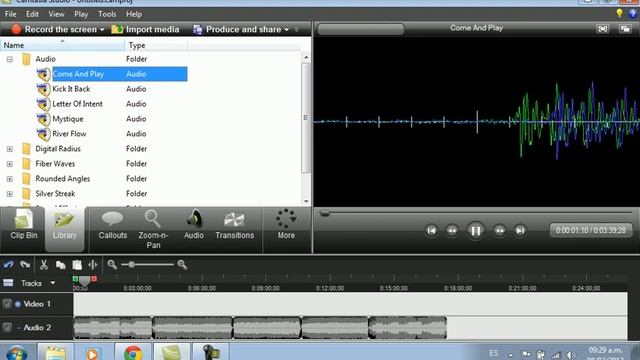Click the undo icon in timeline toolbar
Screen dimensions: 640x360
coord(8,265)
